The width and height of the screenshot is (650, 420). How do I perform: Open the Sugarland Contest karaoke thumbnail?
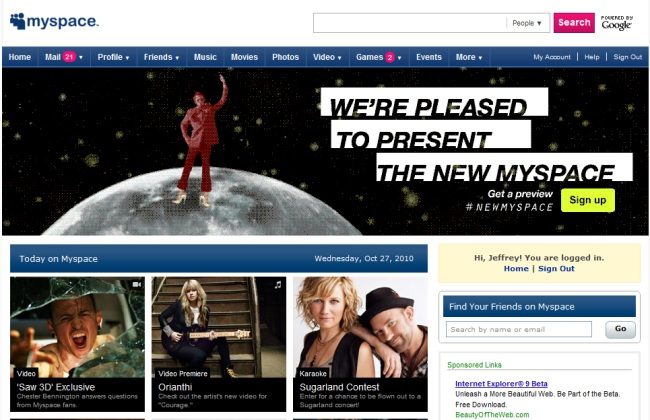click(x=360, y=327)
